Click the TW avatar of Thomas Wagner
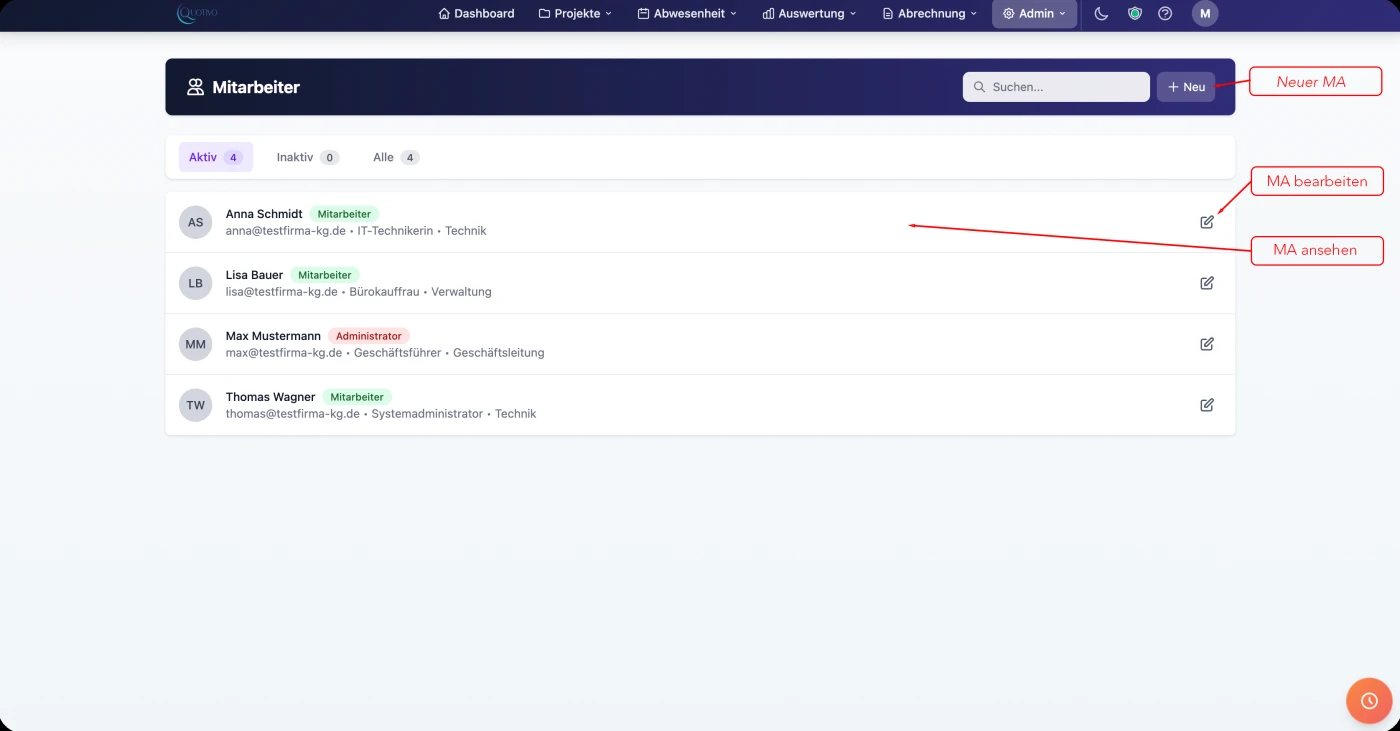This screenshot has width=1400, height=731. coord(195,405)
